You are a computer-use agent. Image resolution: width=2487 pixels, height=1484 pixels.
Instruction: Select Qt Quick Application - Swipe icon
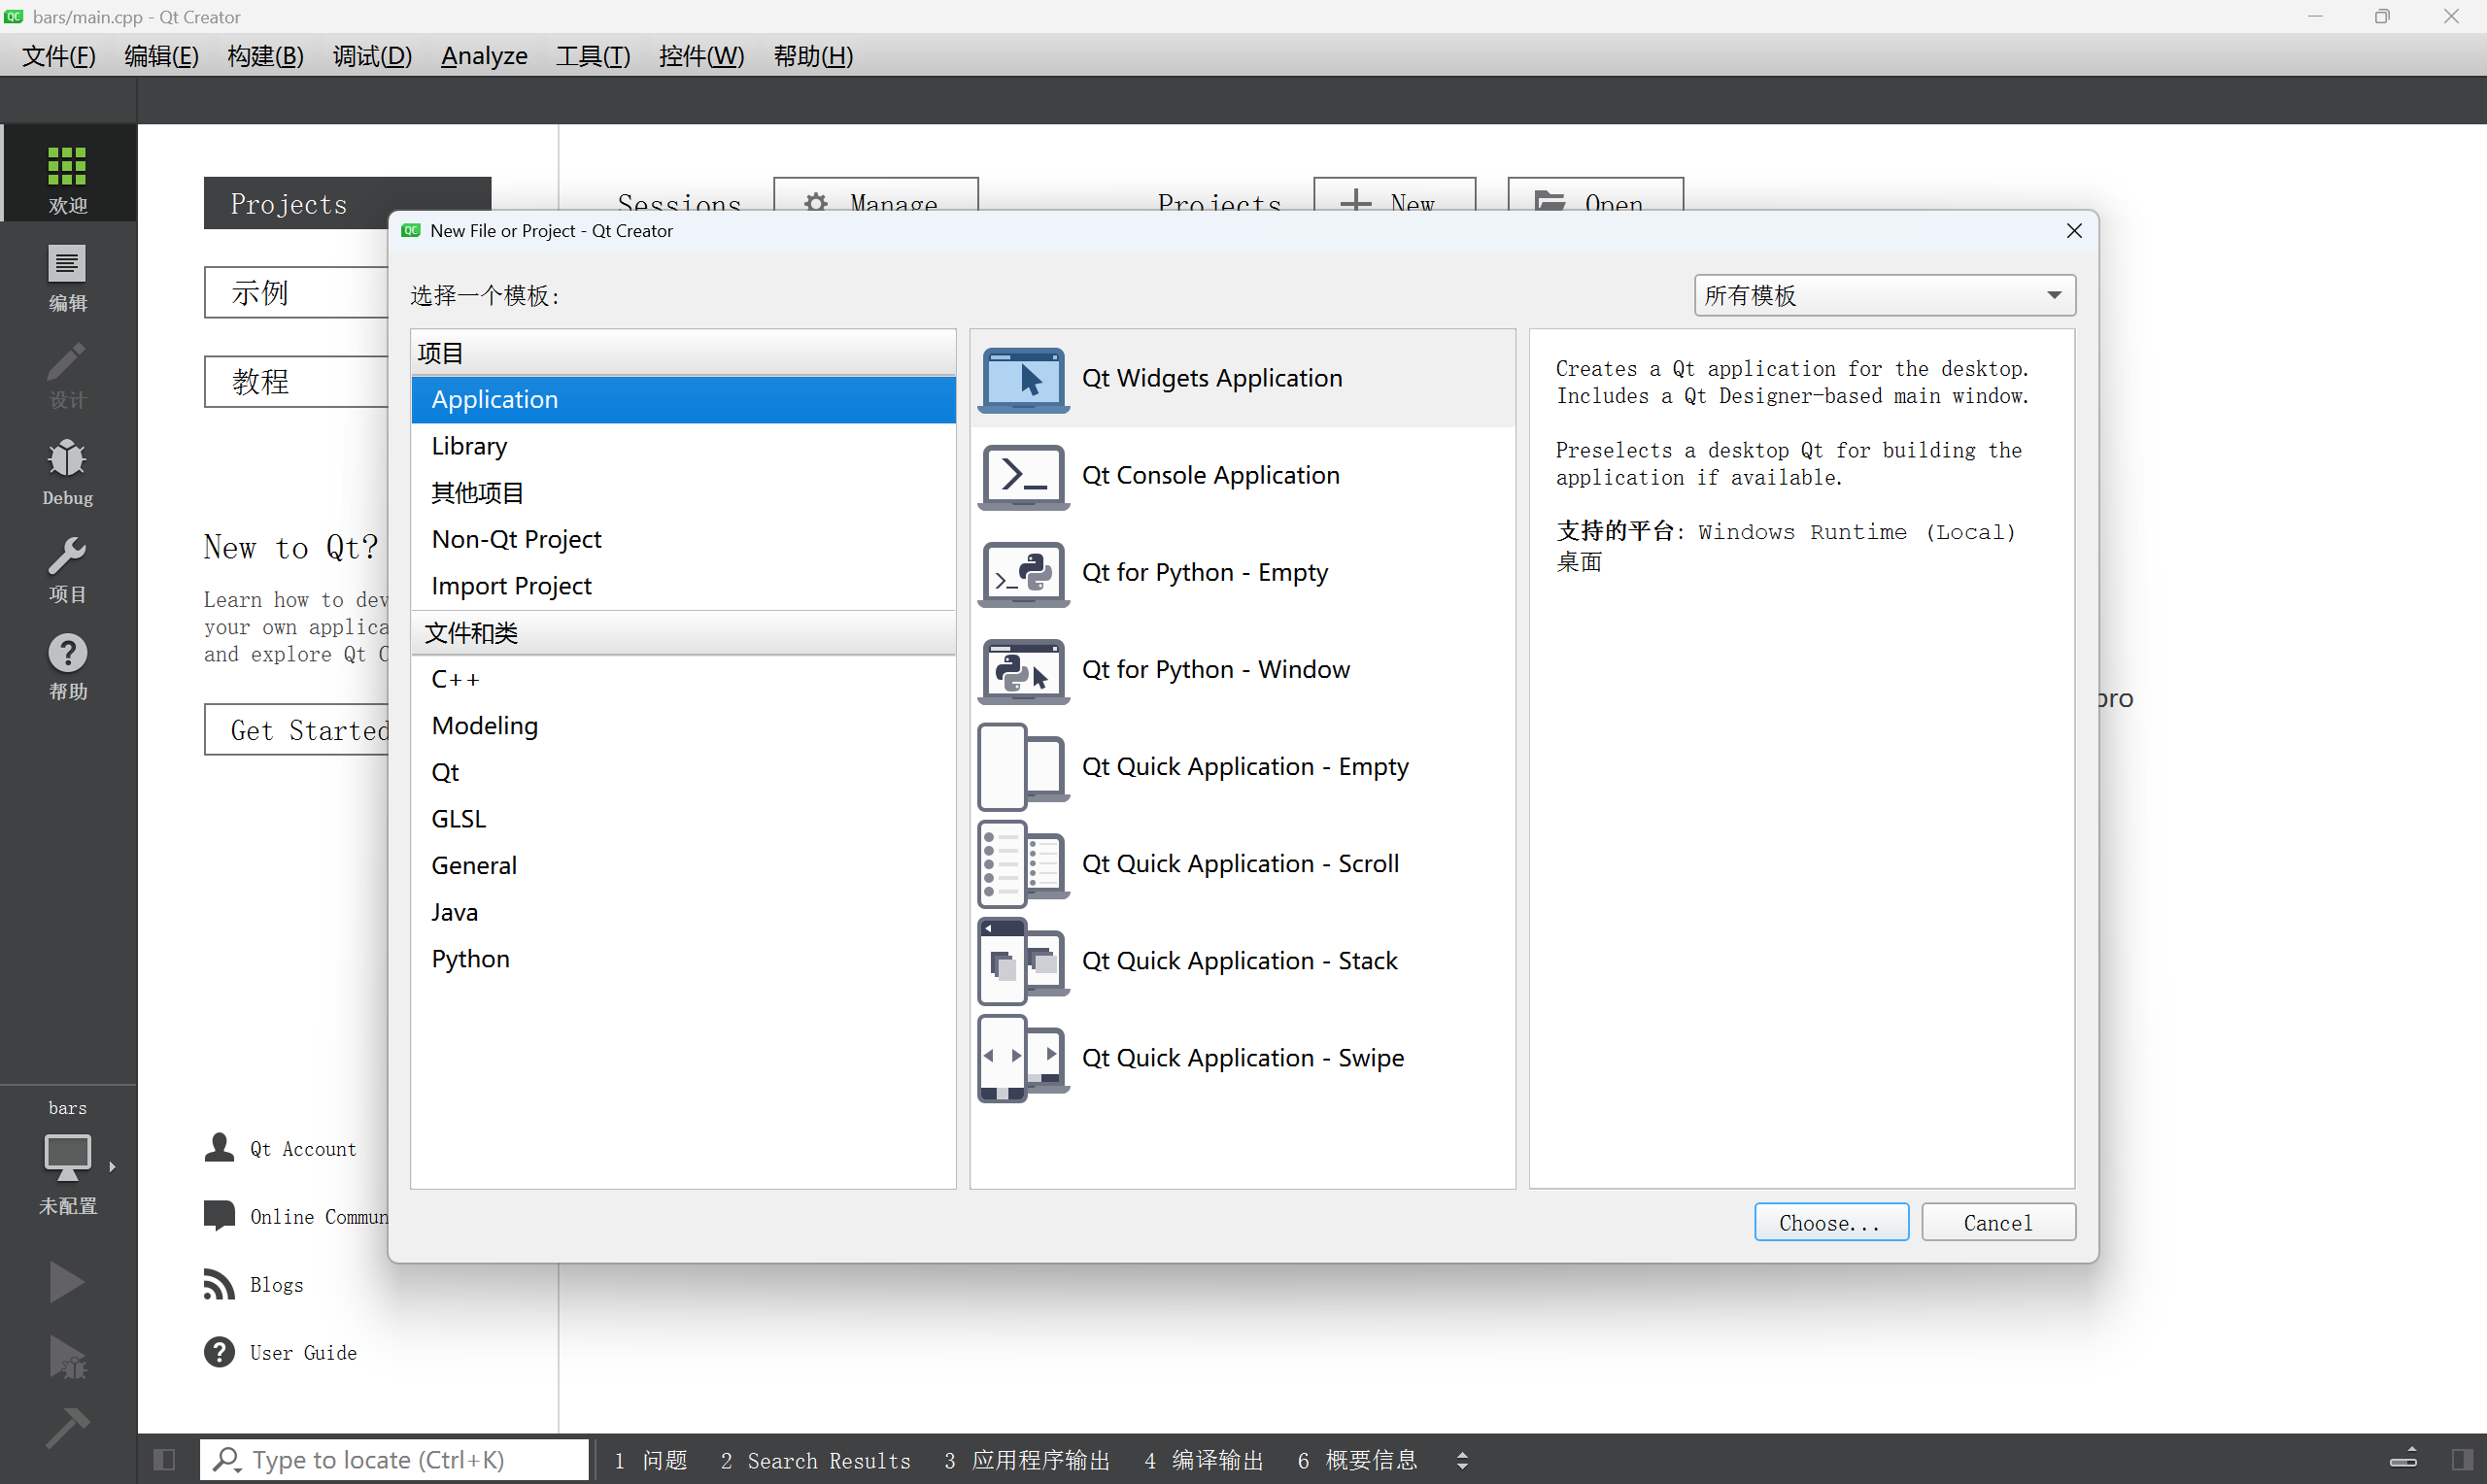pos(1023,1058)
